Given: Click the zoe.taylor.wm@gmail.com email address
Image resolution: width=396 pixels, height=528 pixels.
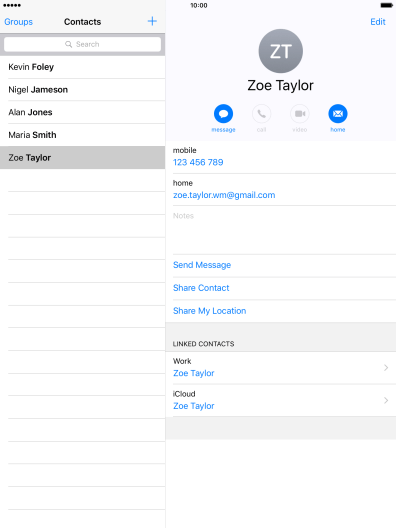Looking at the screenshot, I should pyautogui.click(x=224, y=195).
